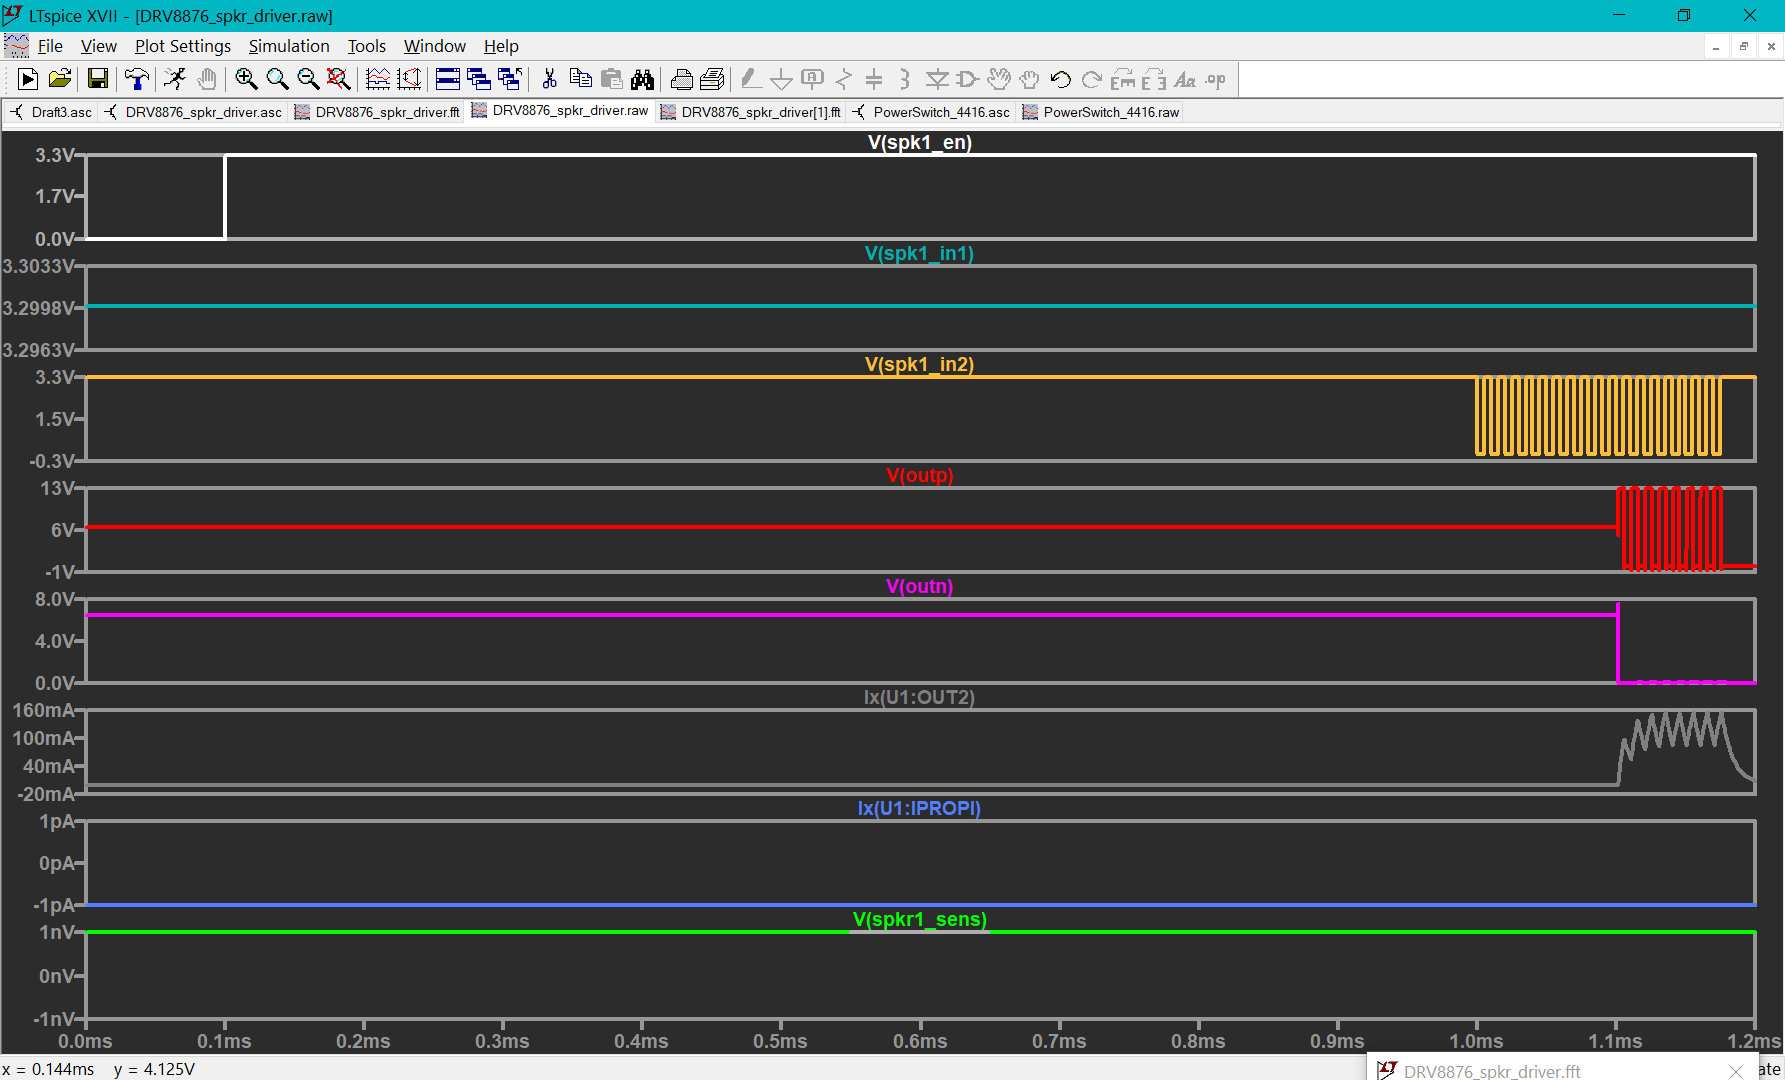The image size is (1785, 1080).
Task: Tile windows horizontally icon
Action: [448, 79]
